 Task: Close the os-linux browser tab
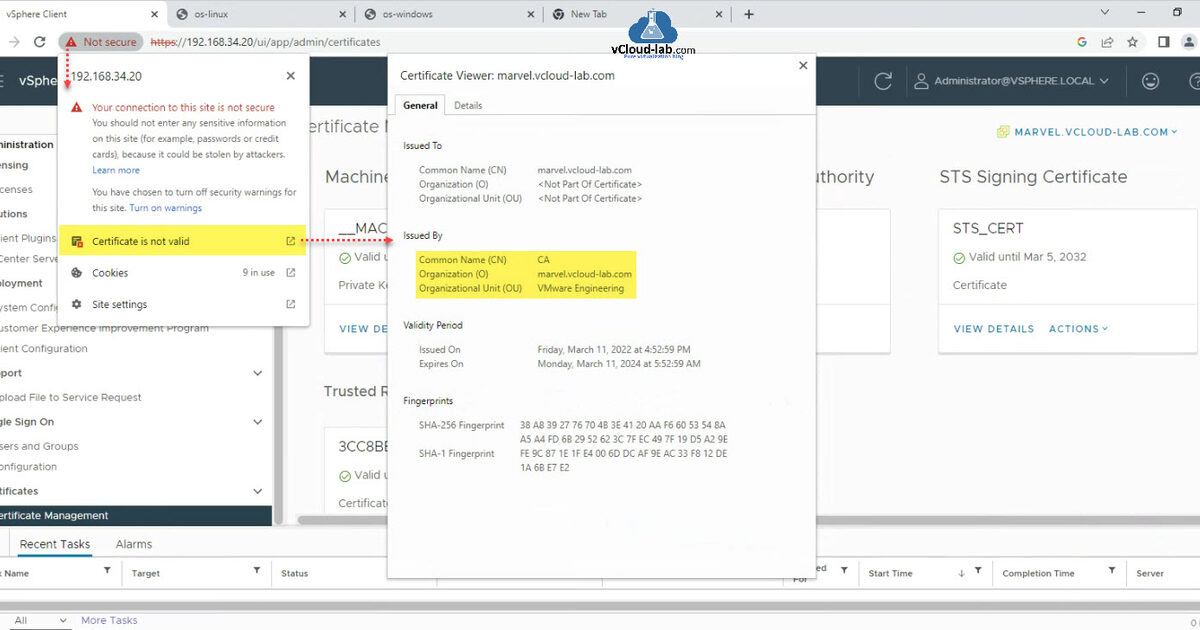[342, 14]
